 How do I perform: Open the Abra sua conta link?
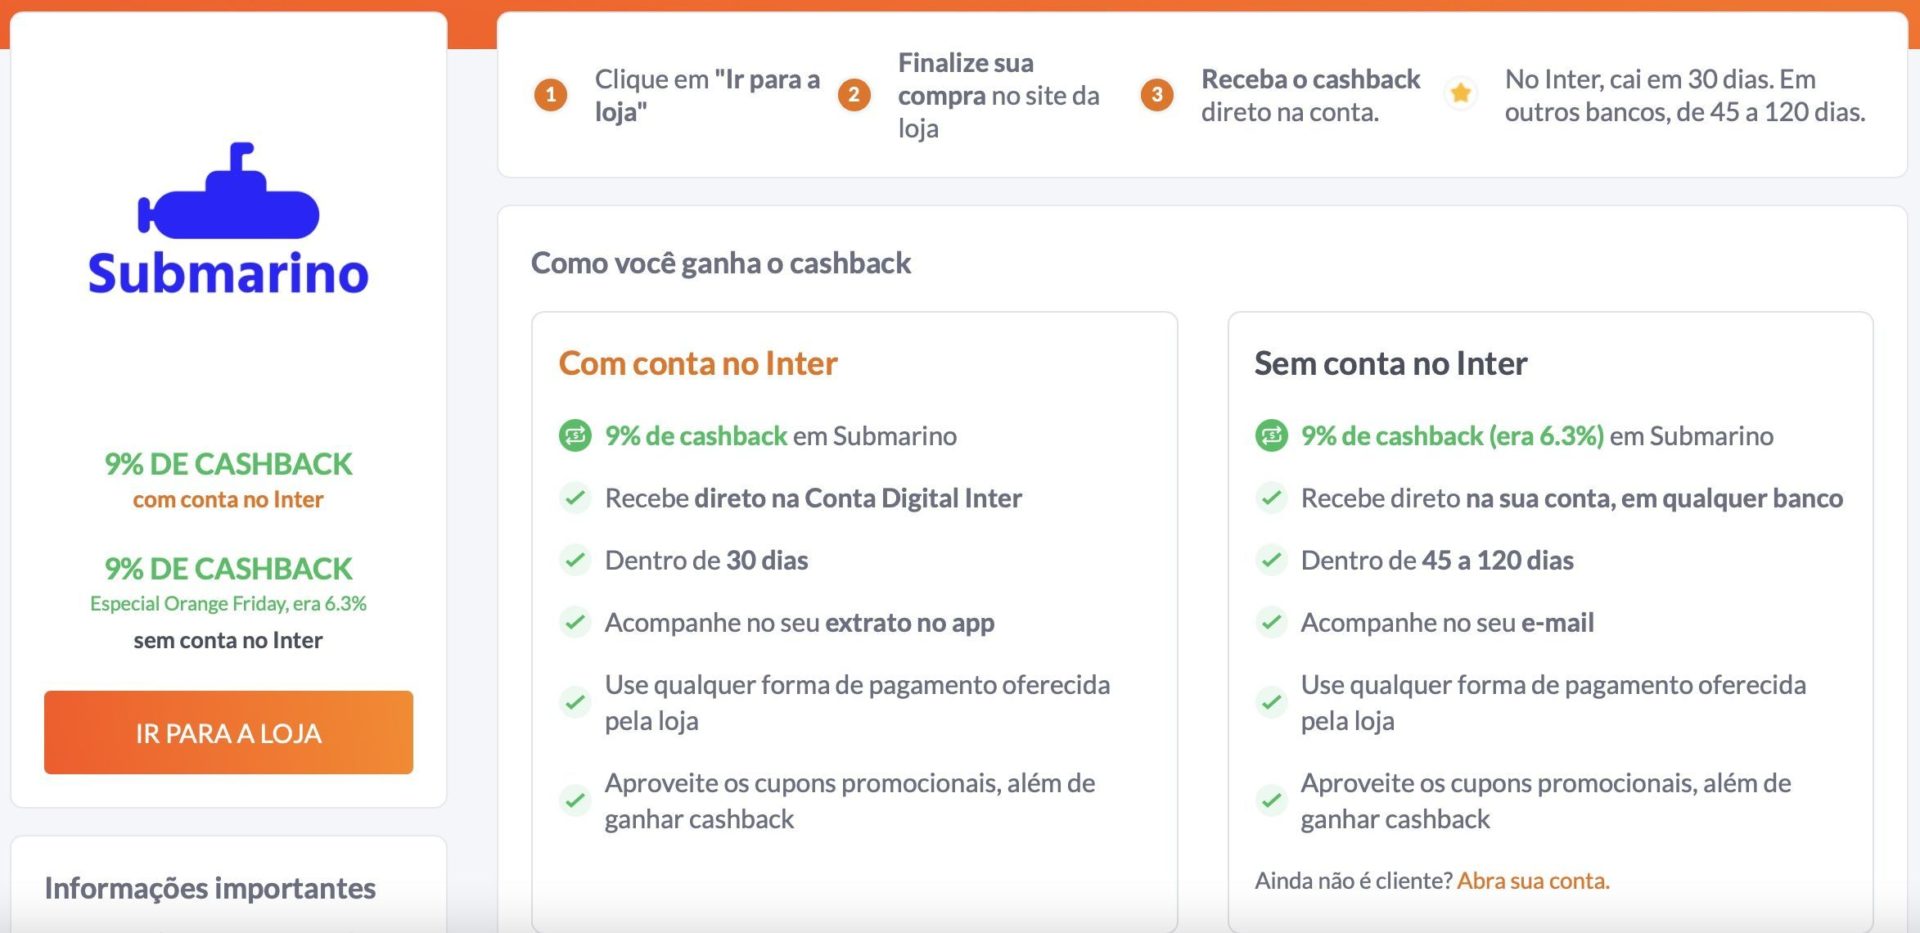(1532, 881)
